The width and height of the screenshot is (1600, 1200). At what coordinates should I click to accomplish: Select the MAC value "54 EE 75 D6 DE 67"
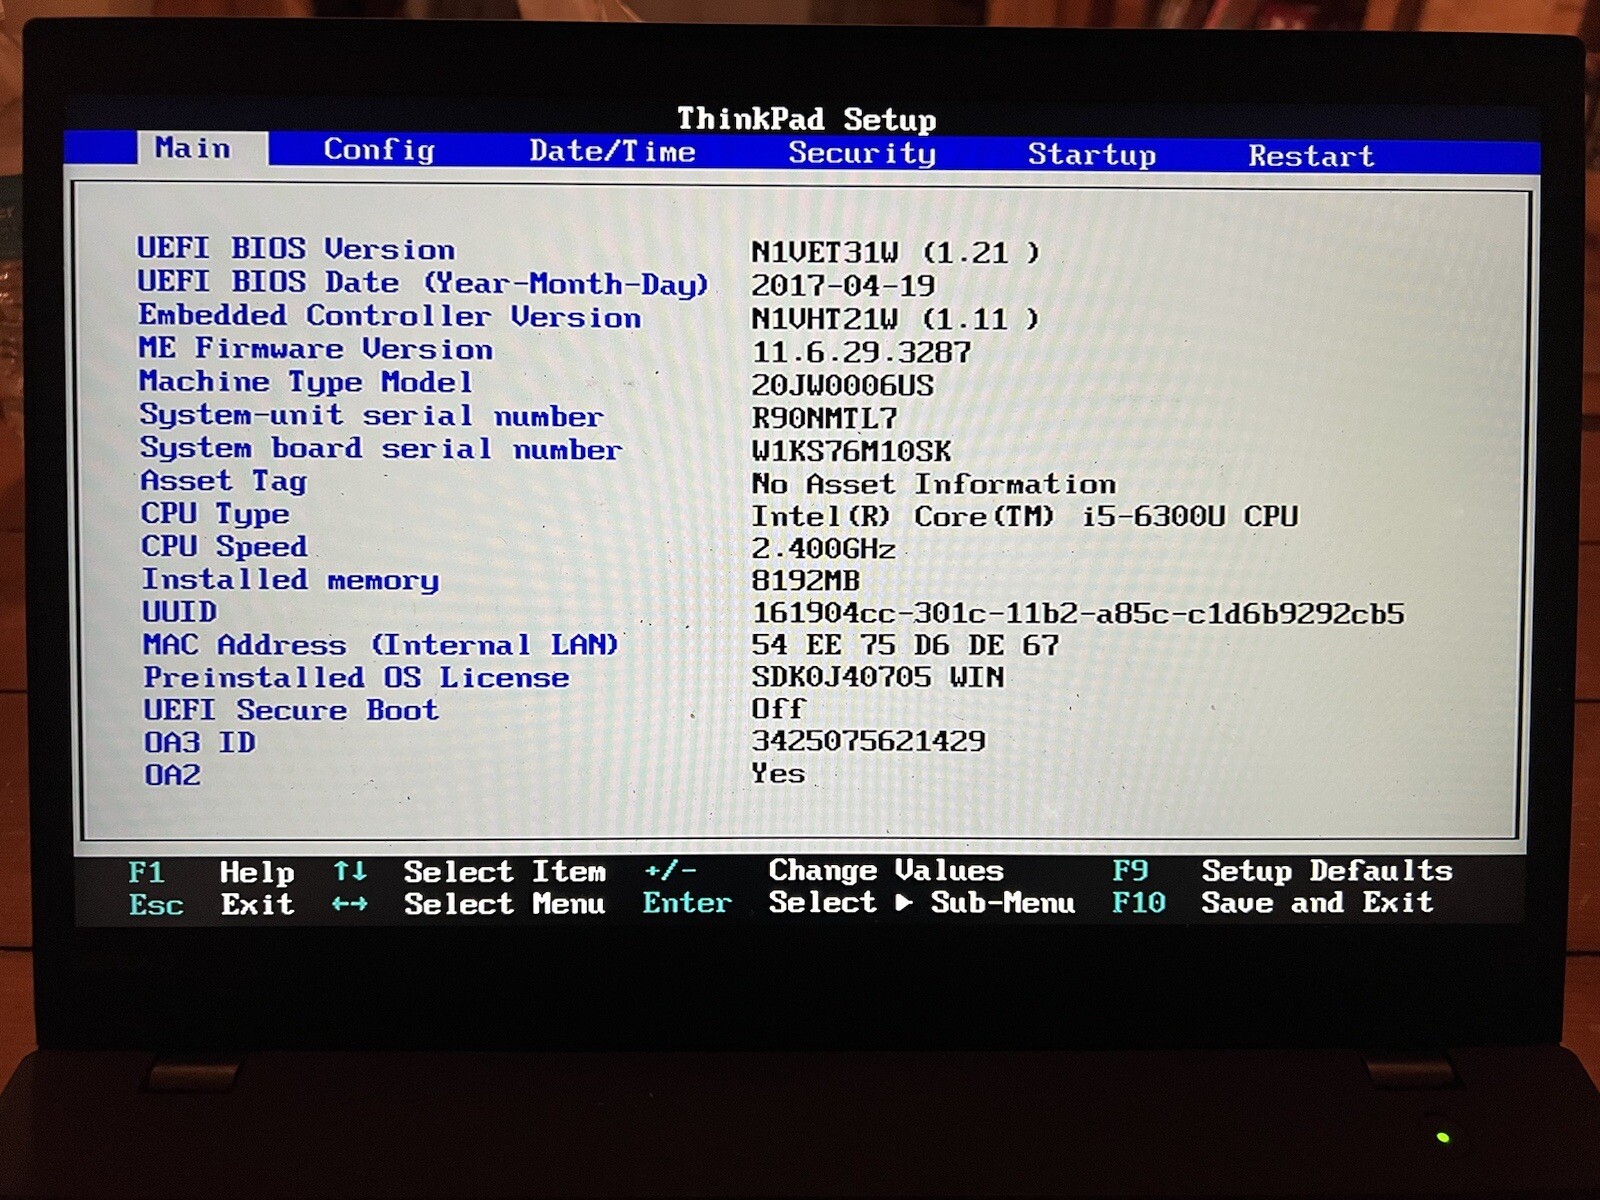pyautogui.click(x=905, y=646)
